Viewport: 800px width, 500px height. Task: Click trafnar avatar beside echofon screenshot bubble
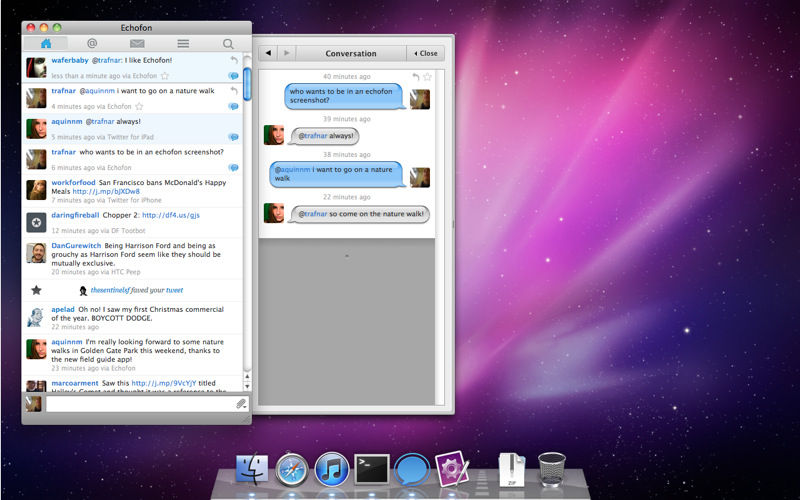click(x=420, y=99)
